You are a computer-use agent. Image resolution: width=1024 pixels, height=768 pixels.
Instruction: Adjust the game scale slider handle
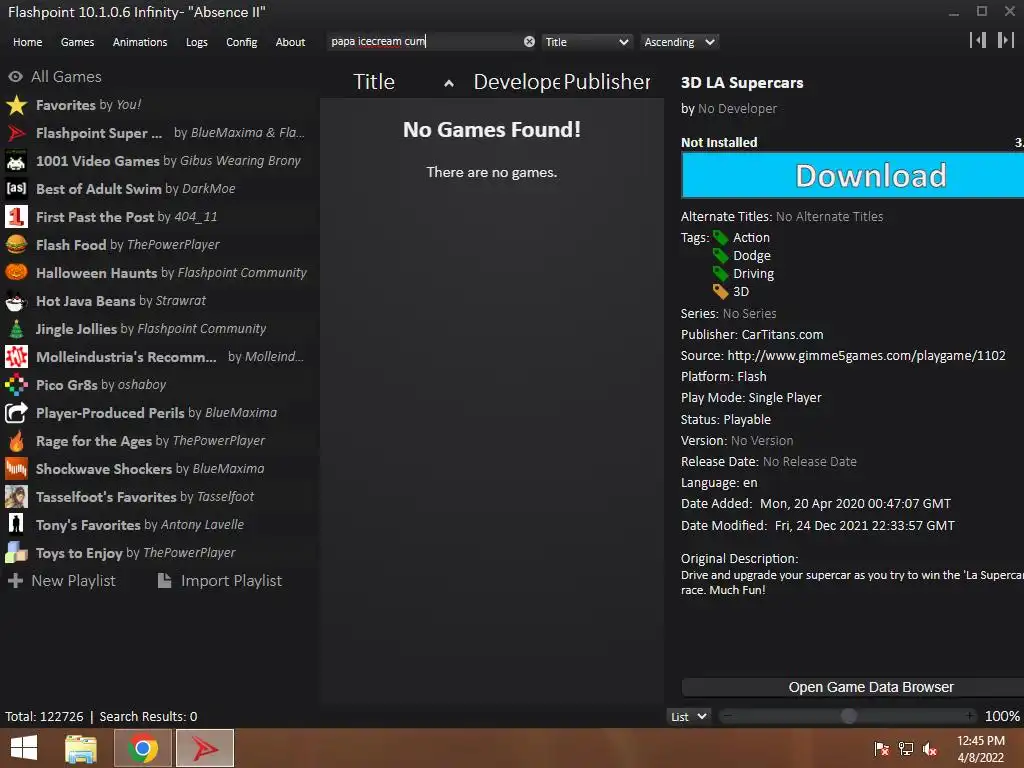(x=848, y=716)
